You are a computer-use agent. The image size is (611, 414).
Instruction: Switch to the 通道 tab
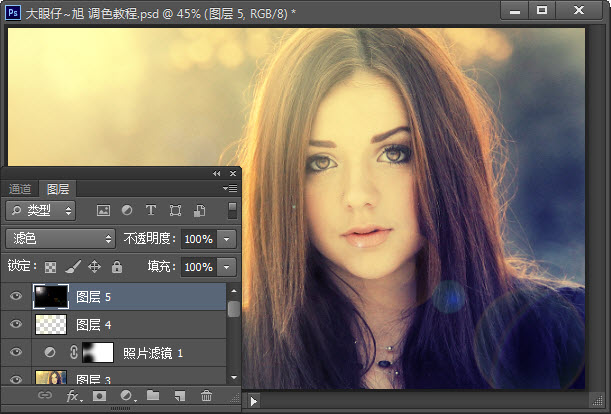coord(21,188)
